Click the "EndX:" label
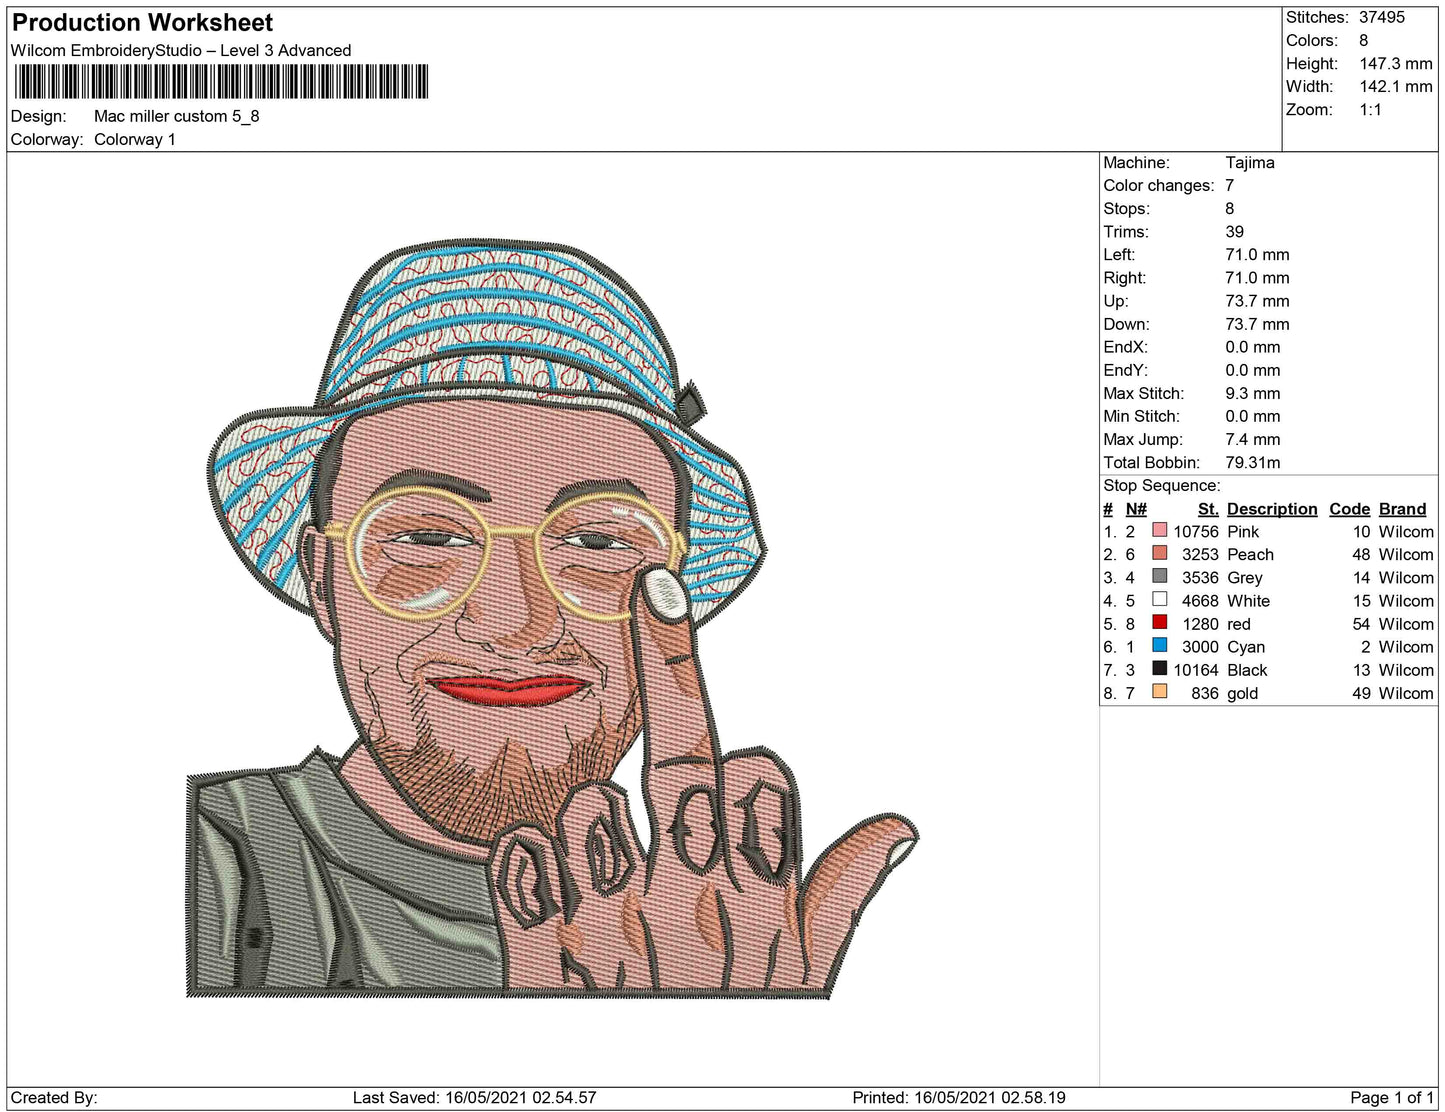 (x=1126, y=347)
